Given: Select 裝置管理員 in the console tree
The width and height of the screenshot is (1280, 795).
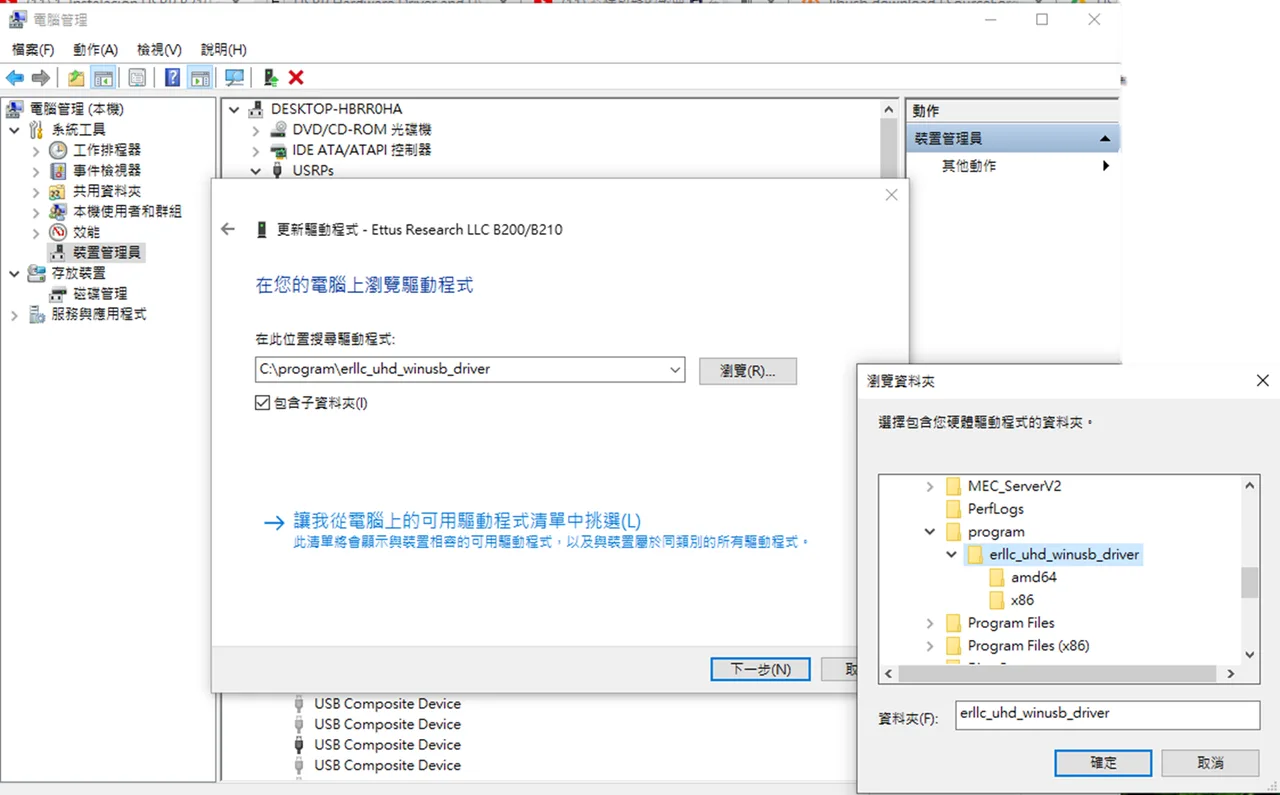Looking at the screenshot, I should click(107, 253).
